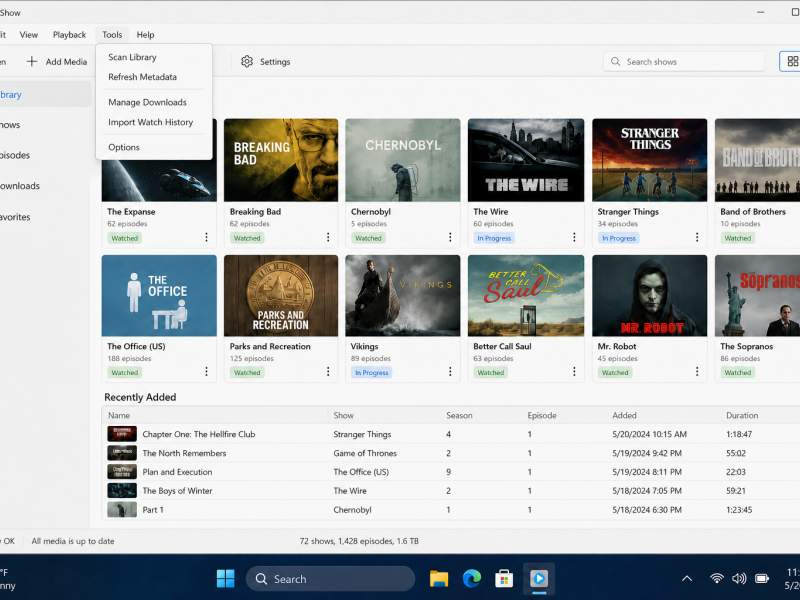This screenshot has height=600, width=800.
Task: Open more options for The Wire card
Action: pos(574,237)
